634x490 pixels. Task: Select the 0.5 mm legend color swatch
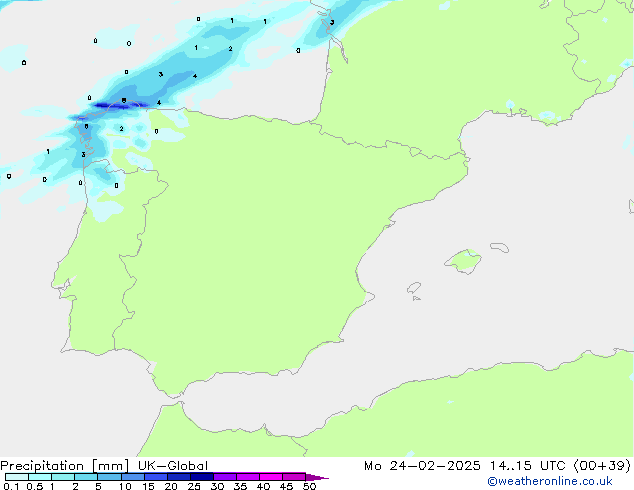coord(40,477)
